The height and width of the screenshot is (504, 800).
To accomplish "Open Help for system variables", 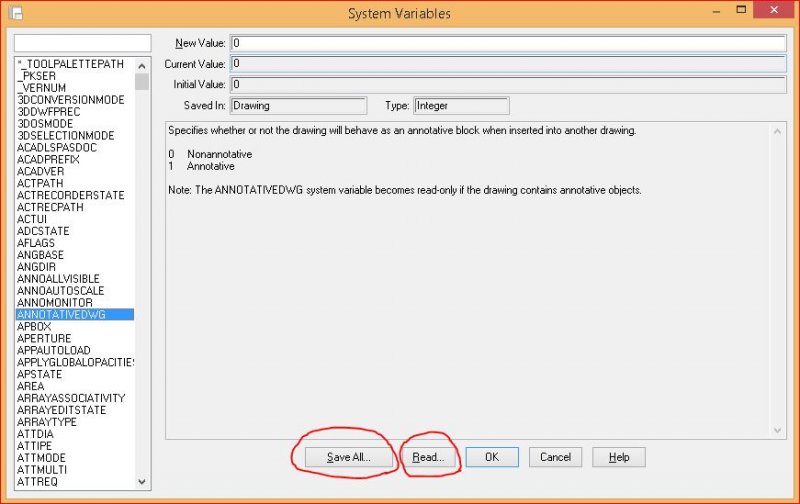I will [619, 457].
